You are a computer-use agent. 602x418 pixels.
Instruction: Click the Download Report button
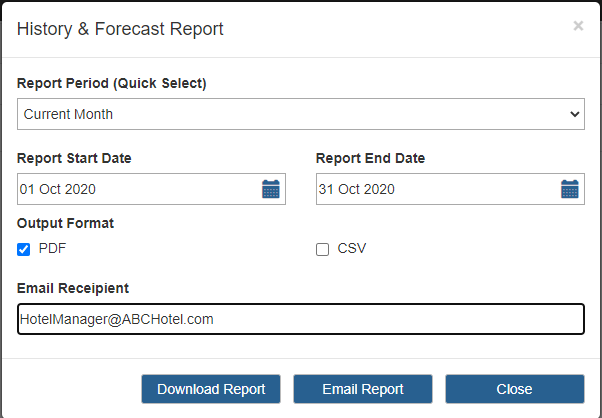tap(211, 389)
